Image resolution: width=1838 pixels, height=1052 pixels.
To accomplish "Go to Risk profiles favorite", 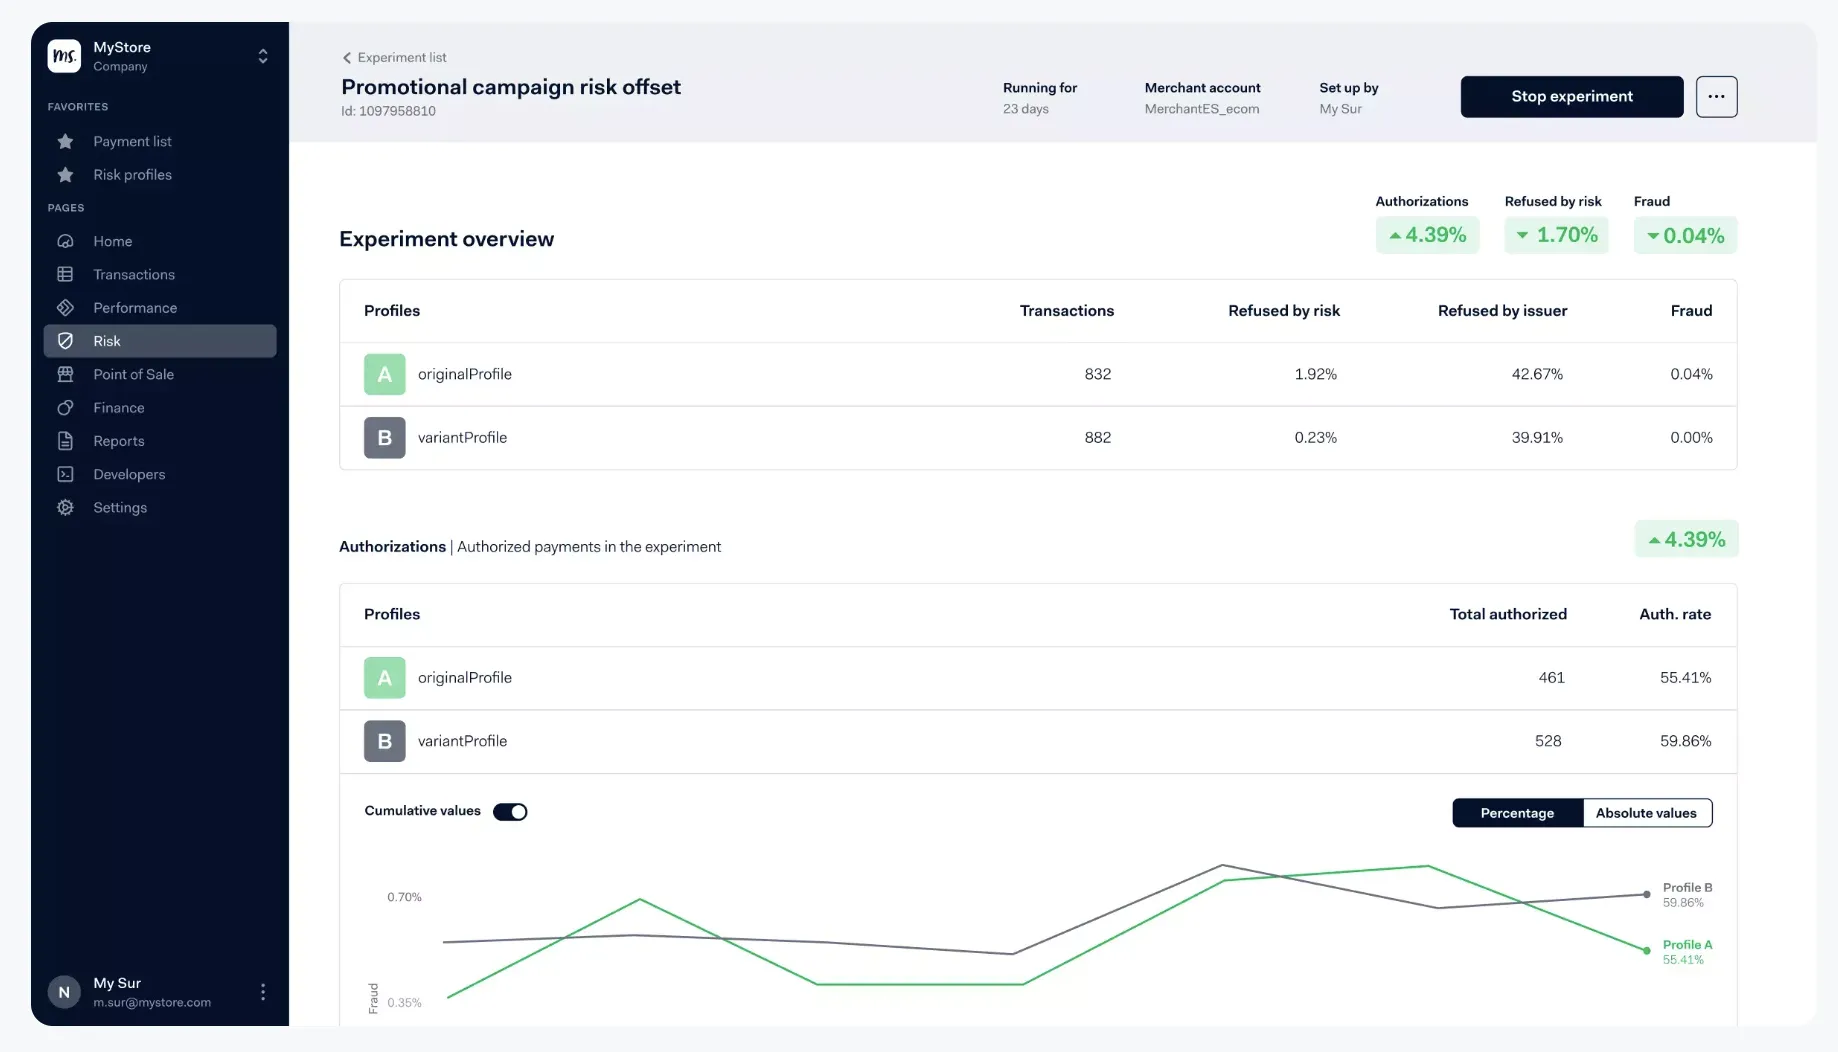I will coord(132,175).
